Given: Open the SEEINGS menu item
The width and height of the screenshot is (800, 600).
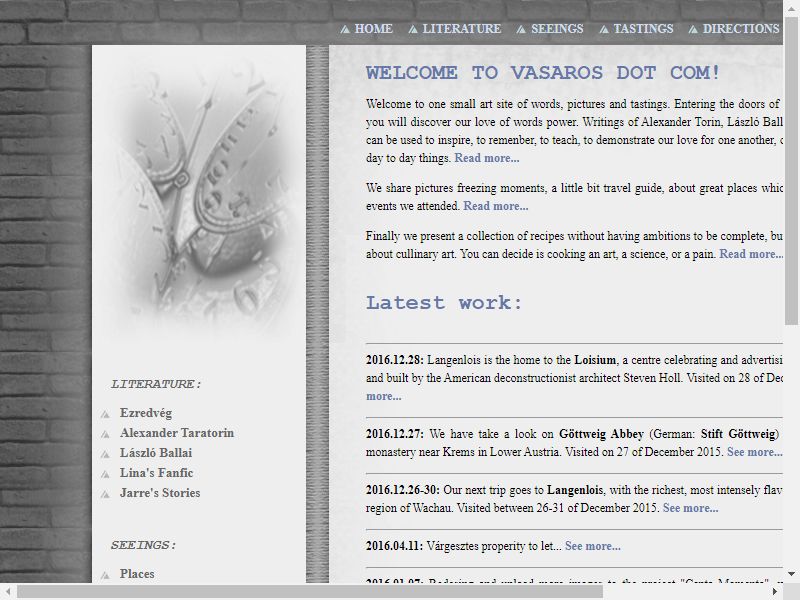Looking at the screenshot, I should (557, 29).
